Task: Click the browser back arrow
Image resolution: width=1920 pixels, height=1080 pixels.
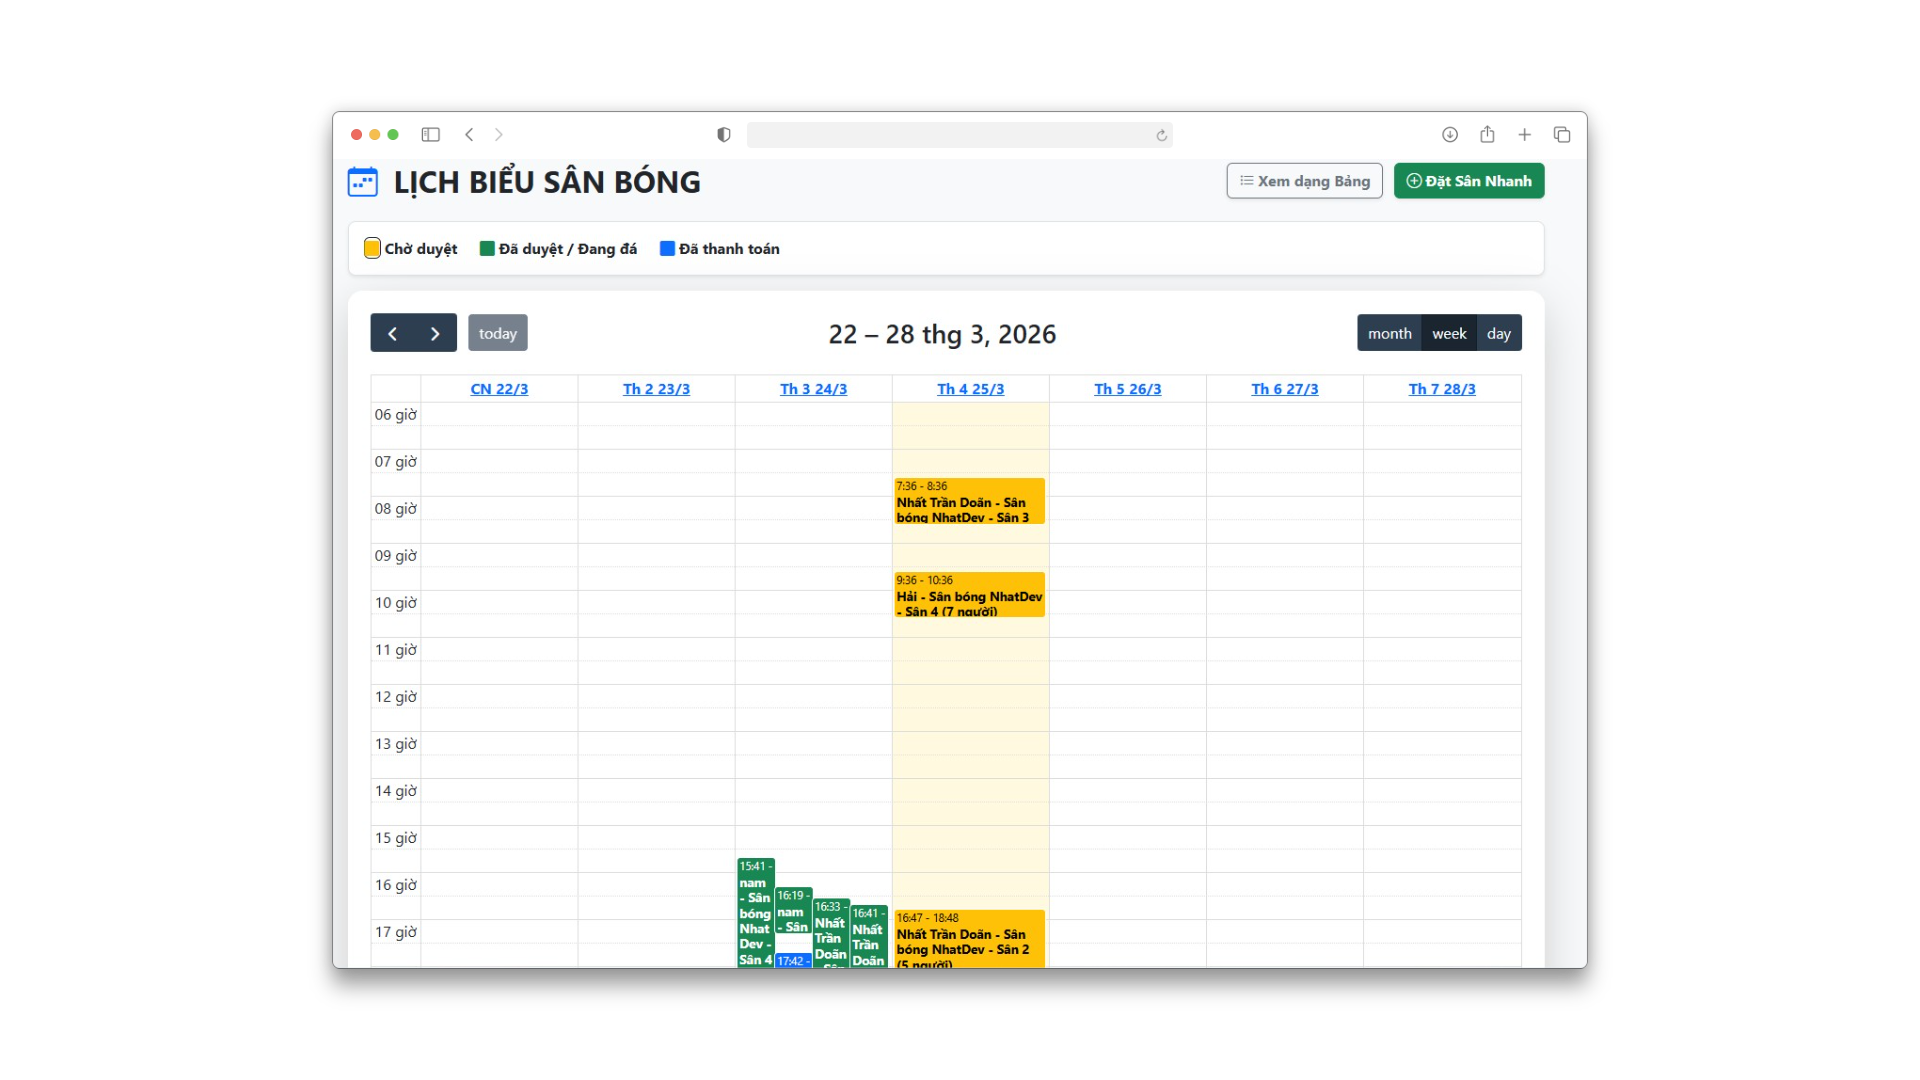Action: click(x=470, y=134)
